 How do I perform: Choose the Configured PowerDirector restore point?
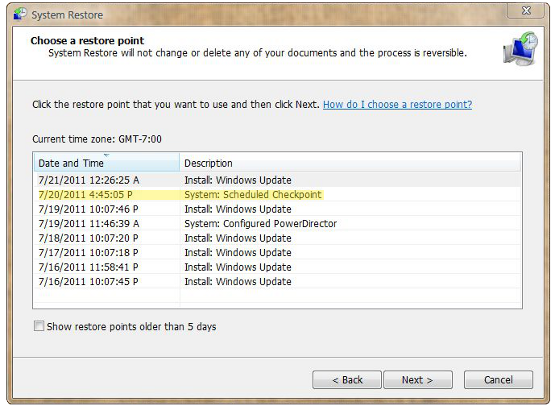point(278,223)
